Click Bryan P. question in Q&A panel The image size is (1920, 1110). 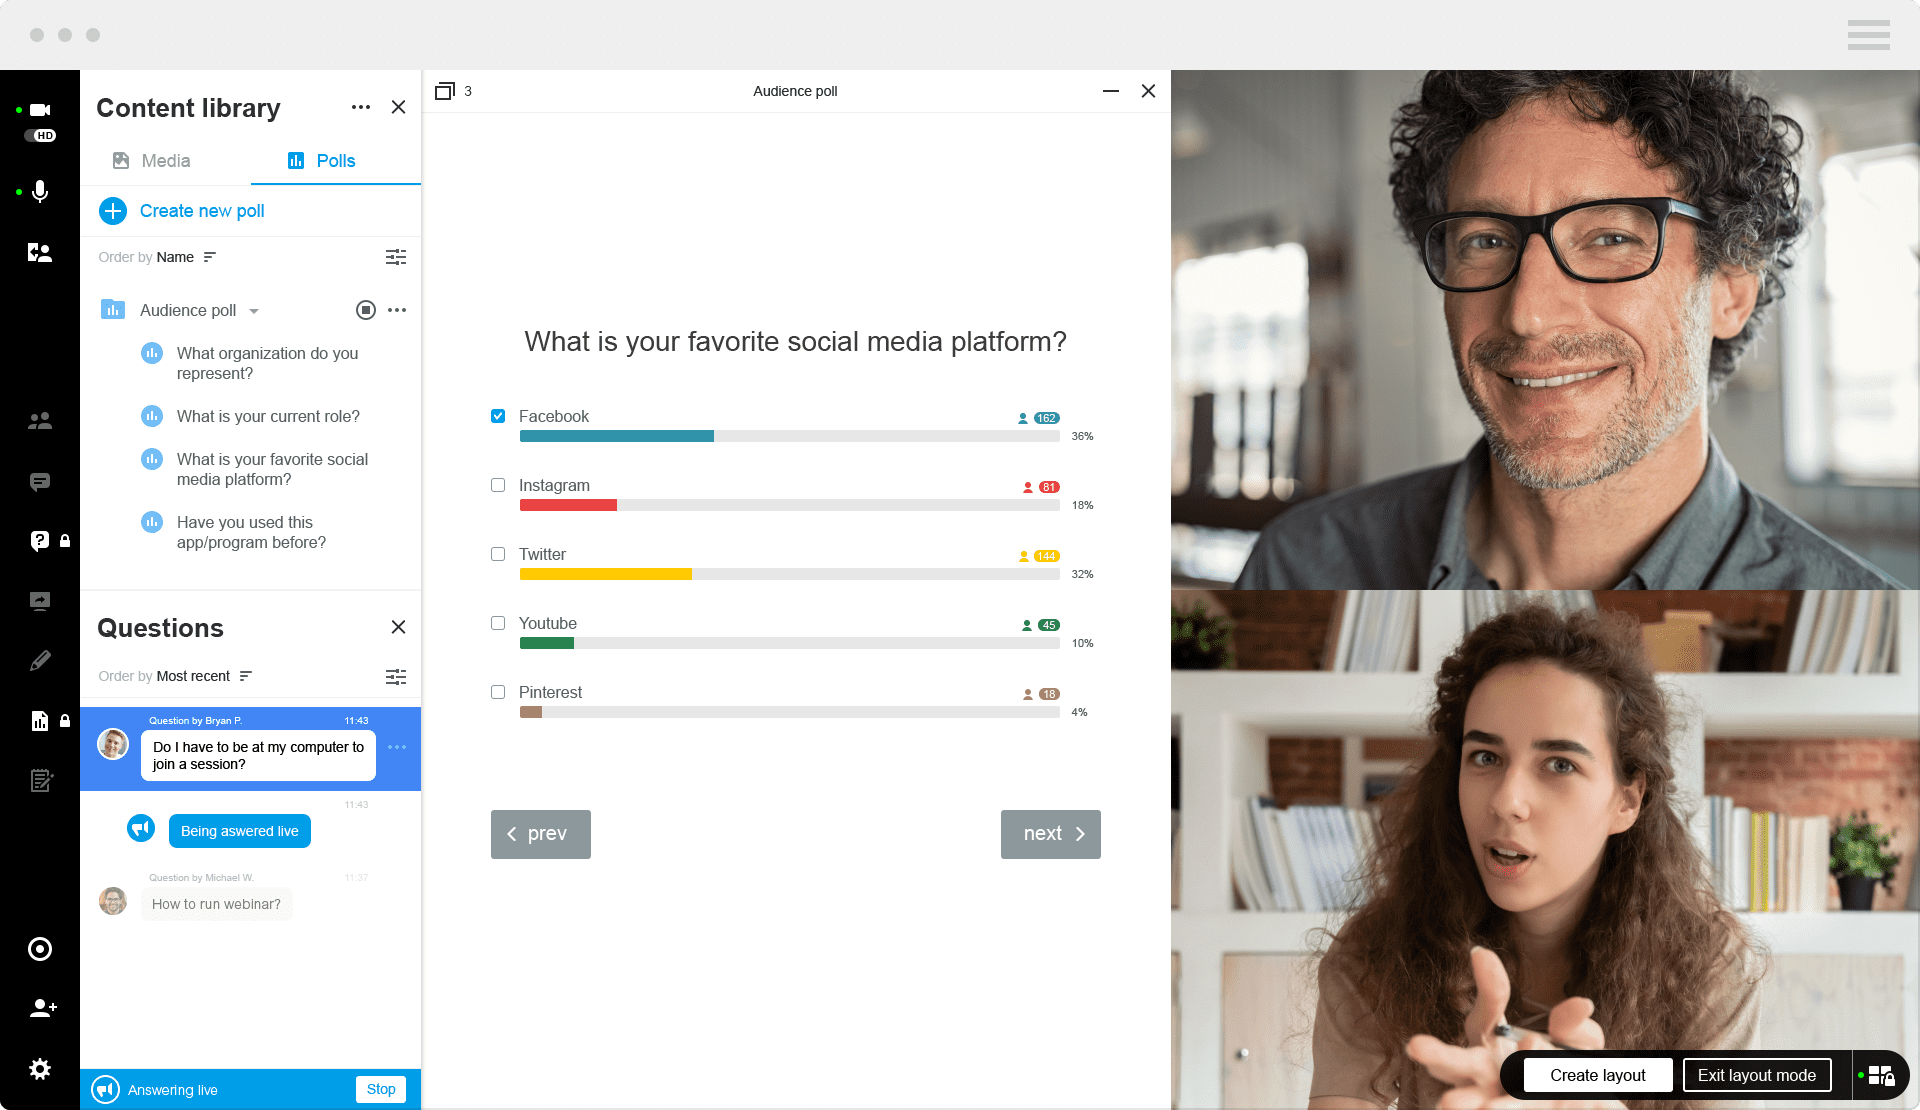(258, 755)
